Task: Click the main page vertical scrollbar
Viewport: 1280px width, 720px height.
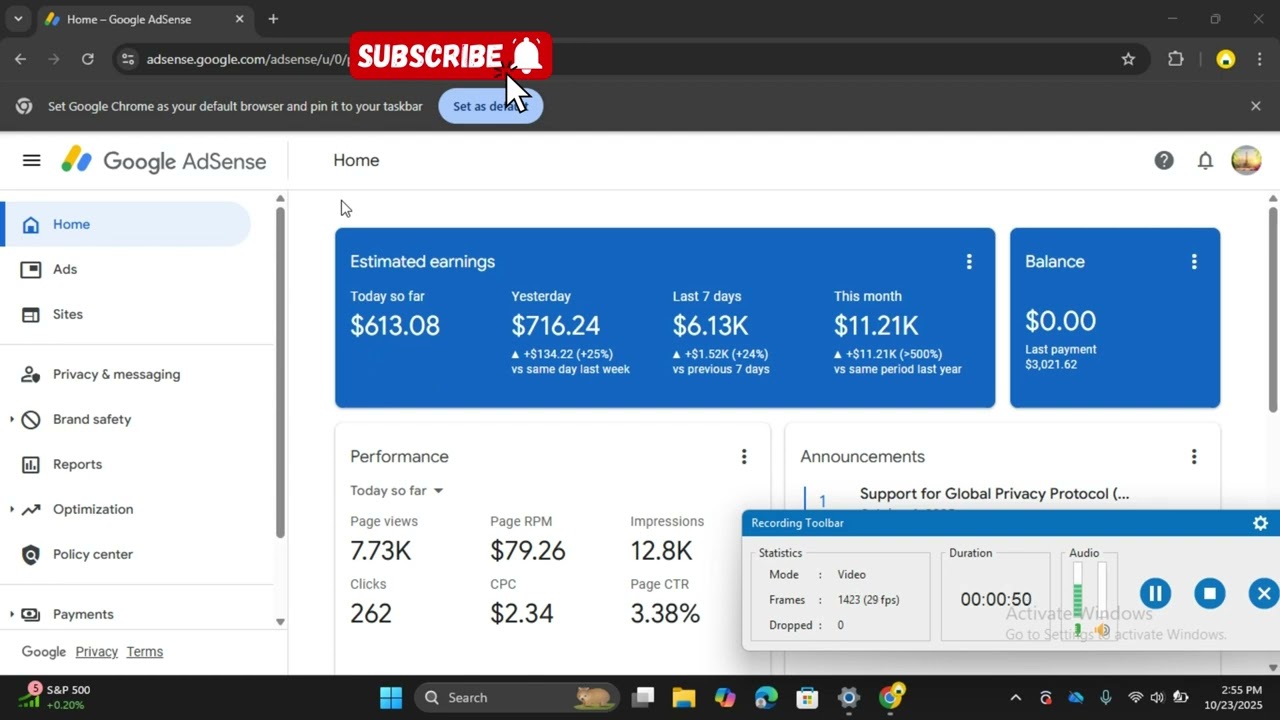Action: 1273,308
